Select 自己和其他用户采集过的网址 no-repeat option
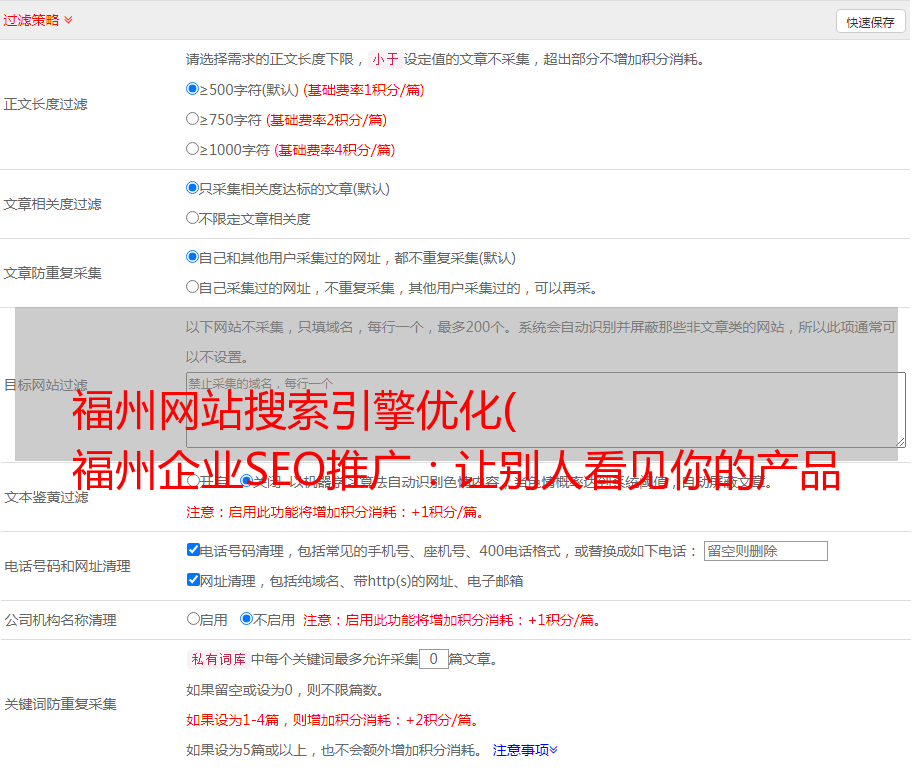The image size is (912, 768). [192, 257]
